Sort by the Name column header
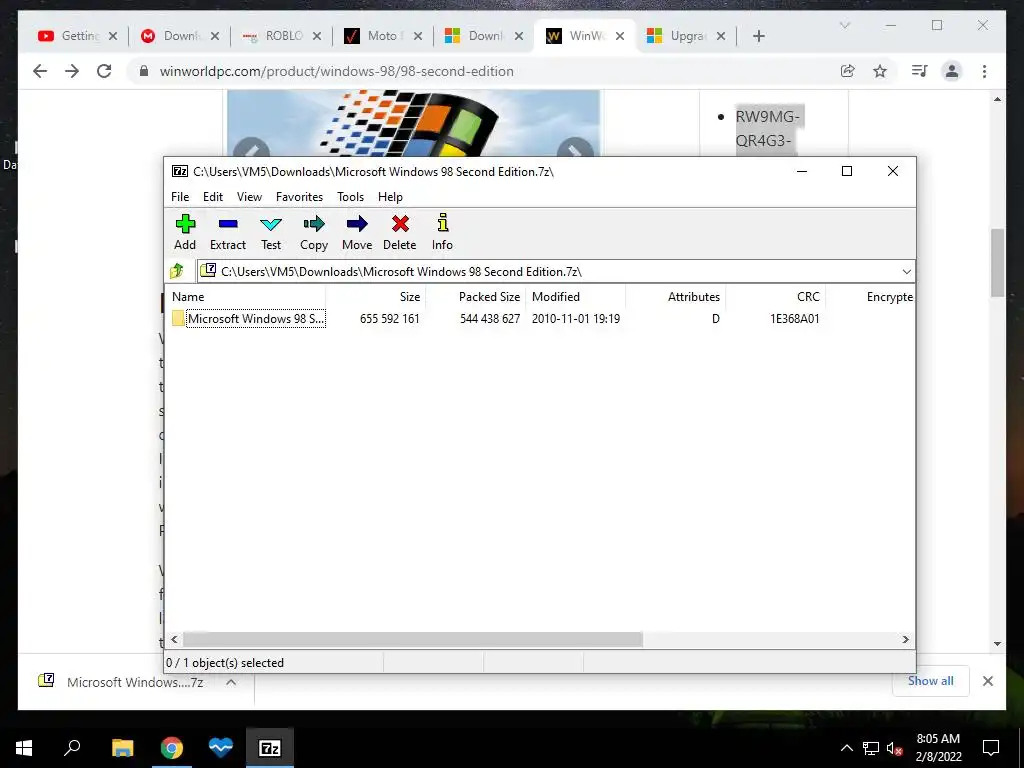The height and width of the screenshot is (768, 1024). point(245,296)
